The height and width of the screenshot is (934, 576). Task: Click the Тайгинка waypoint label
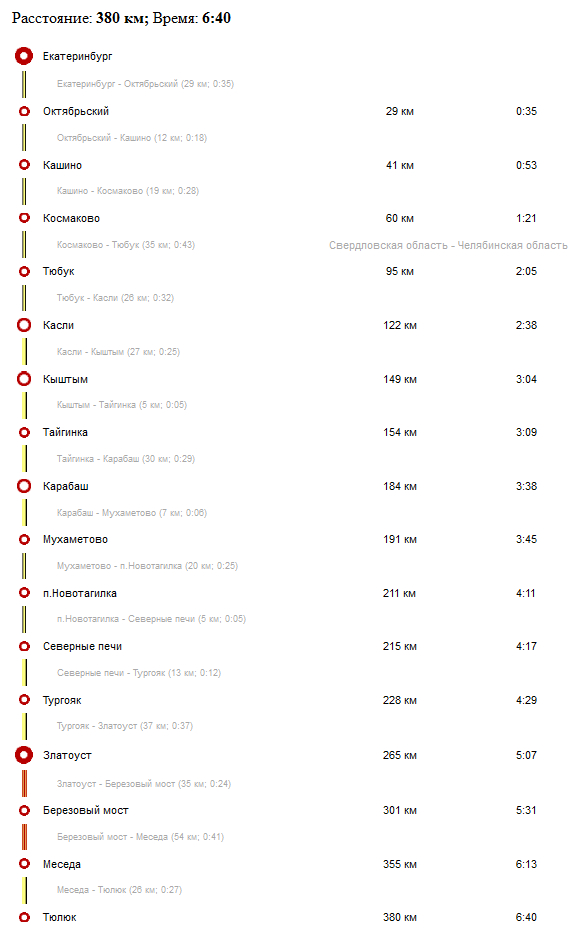pyautogui.click(x=66, y=432)
